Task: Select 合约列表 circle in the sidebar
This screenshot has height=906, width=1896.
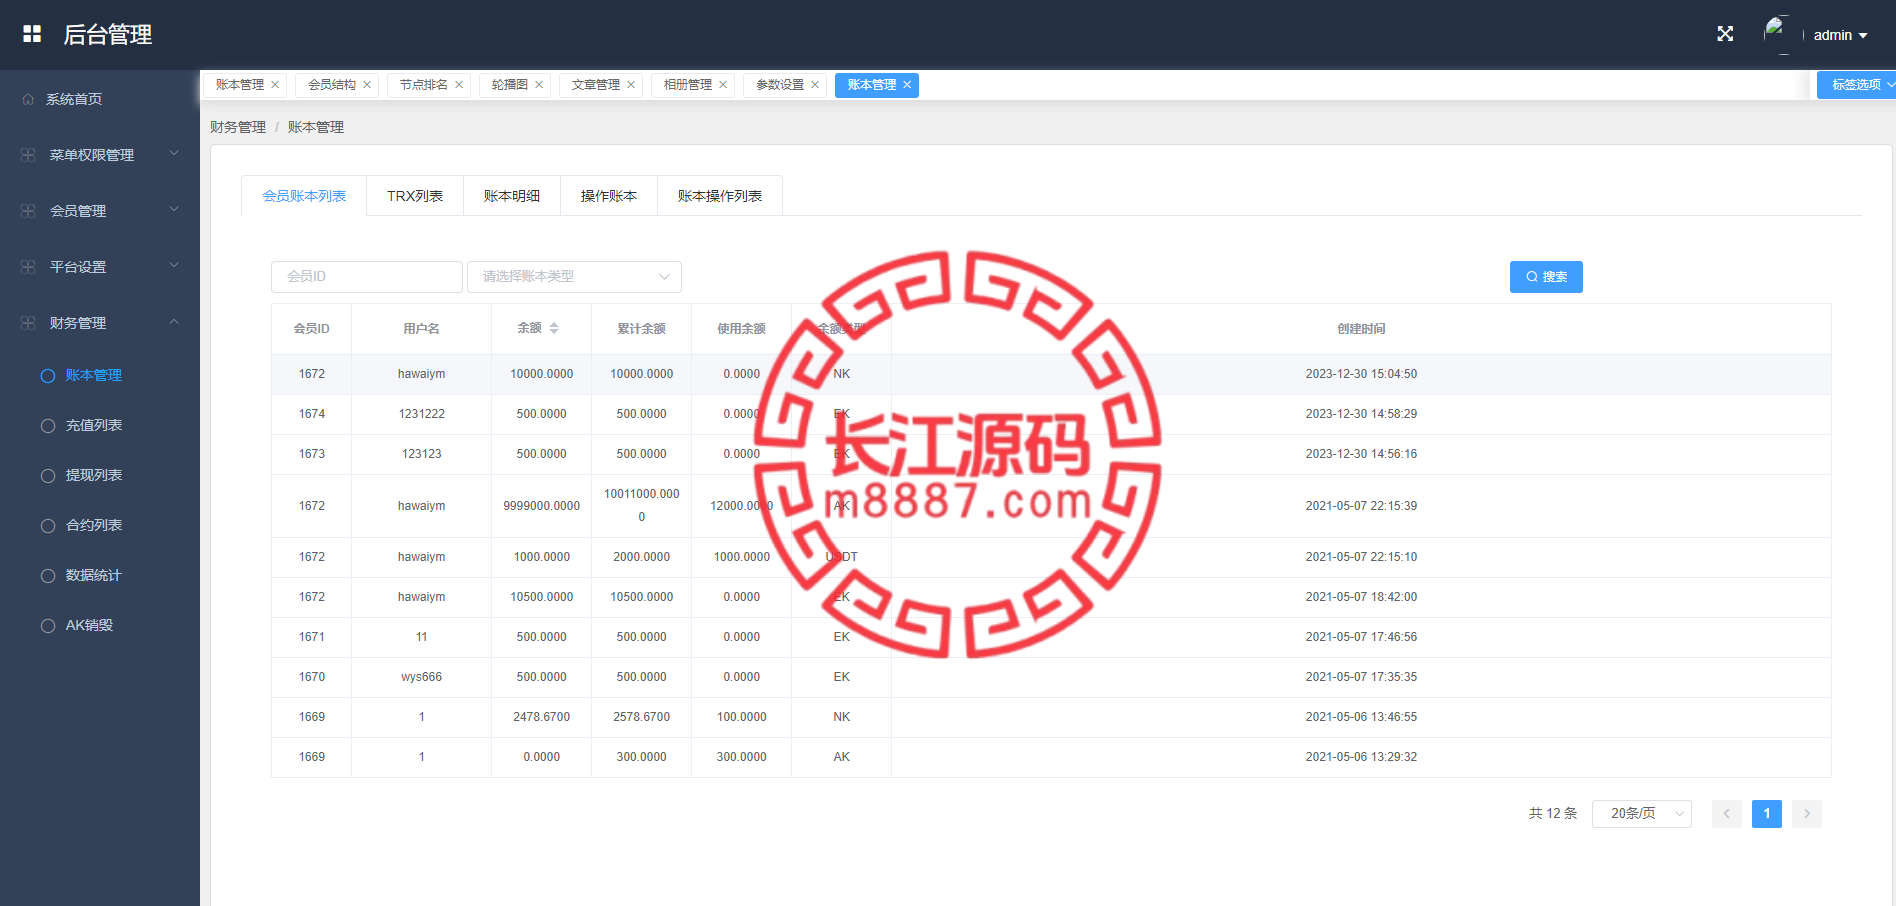Action: click(47, 526)
